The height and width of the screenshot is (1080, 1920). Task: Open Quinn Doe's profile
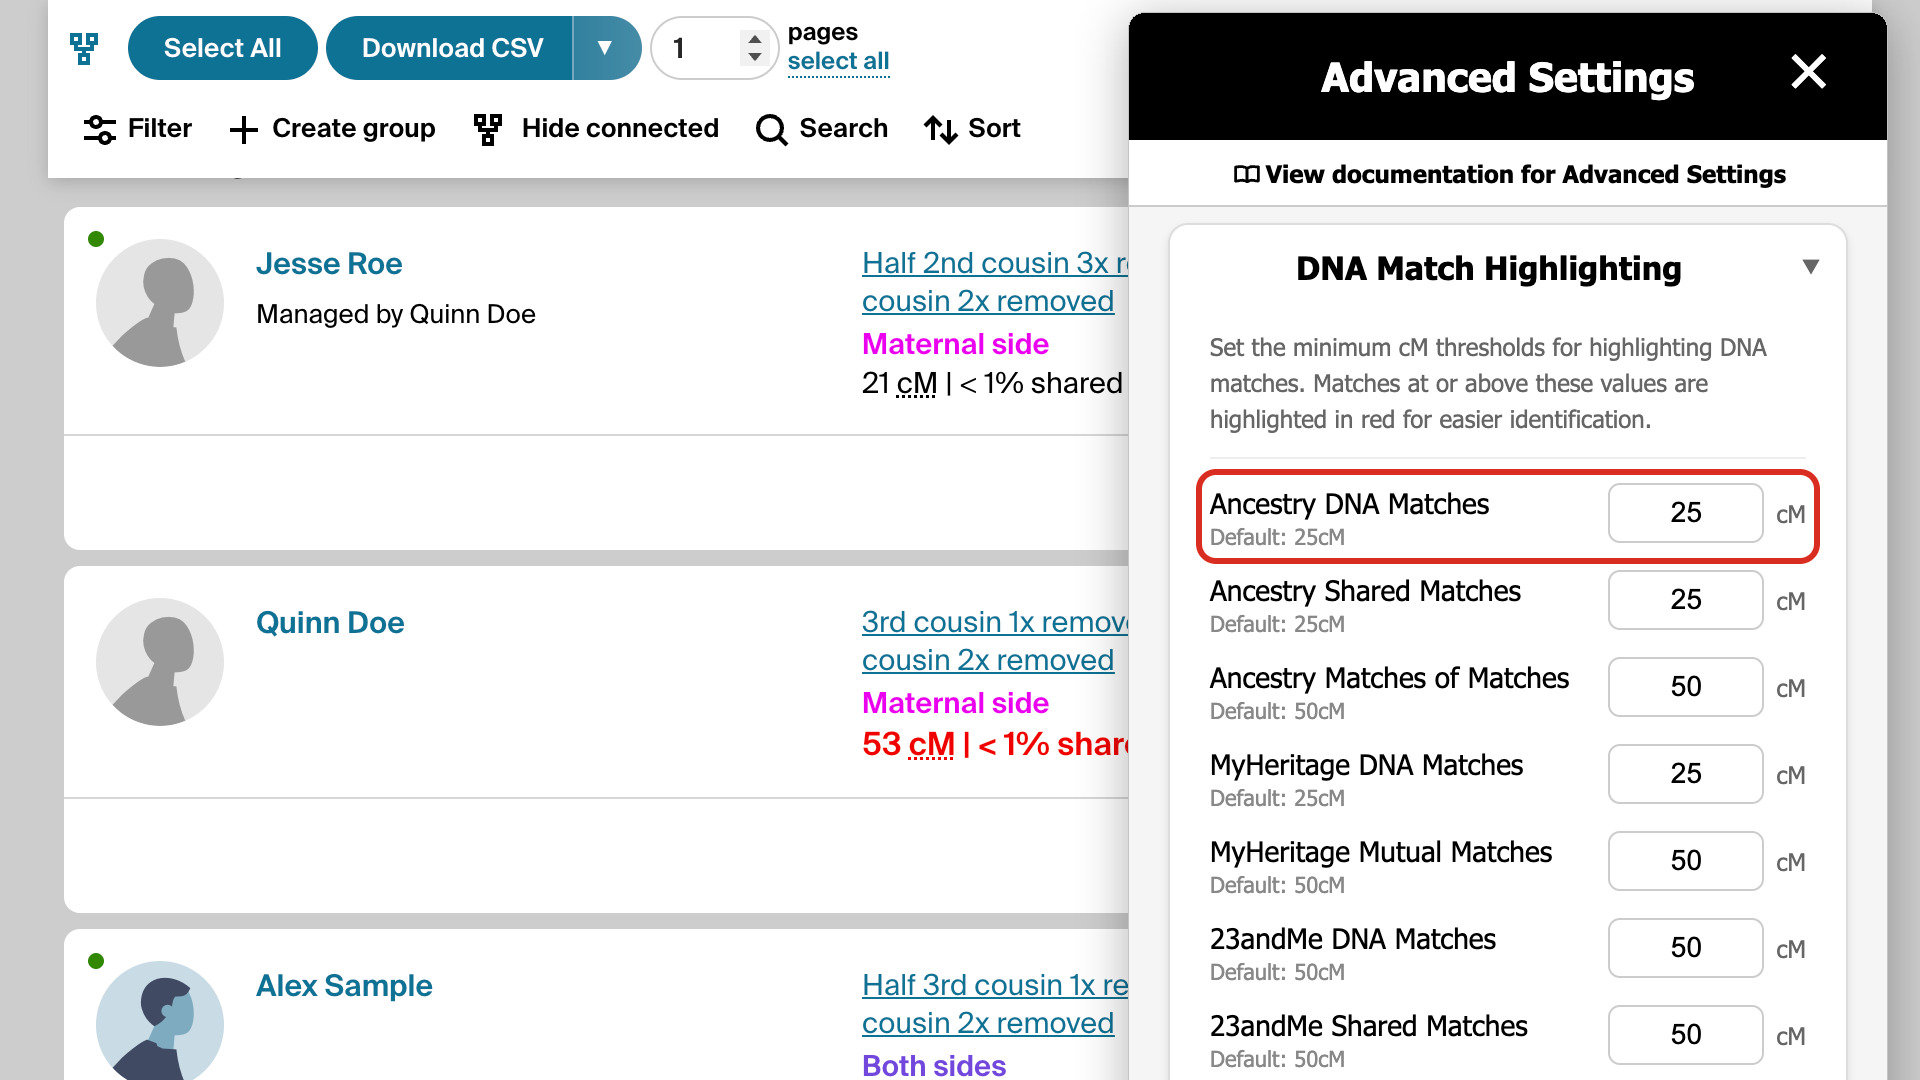pos(330,623)
